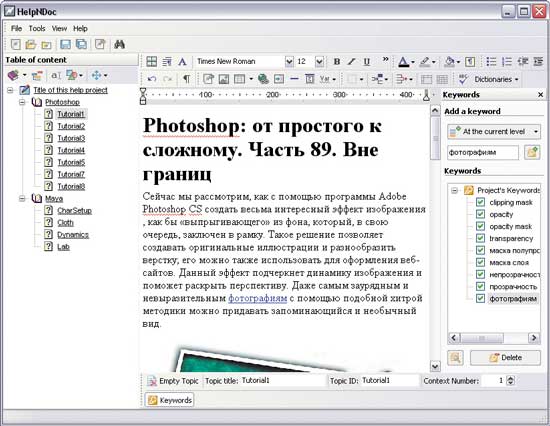The width and height of the screenshot is (550, 426).
Task: Click the table grid icon in format toolbar
Action: pos(152,62)
